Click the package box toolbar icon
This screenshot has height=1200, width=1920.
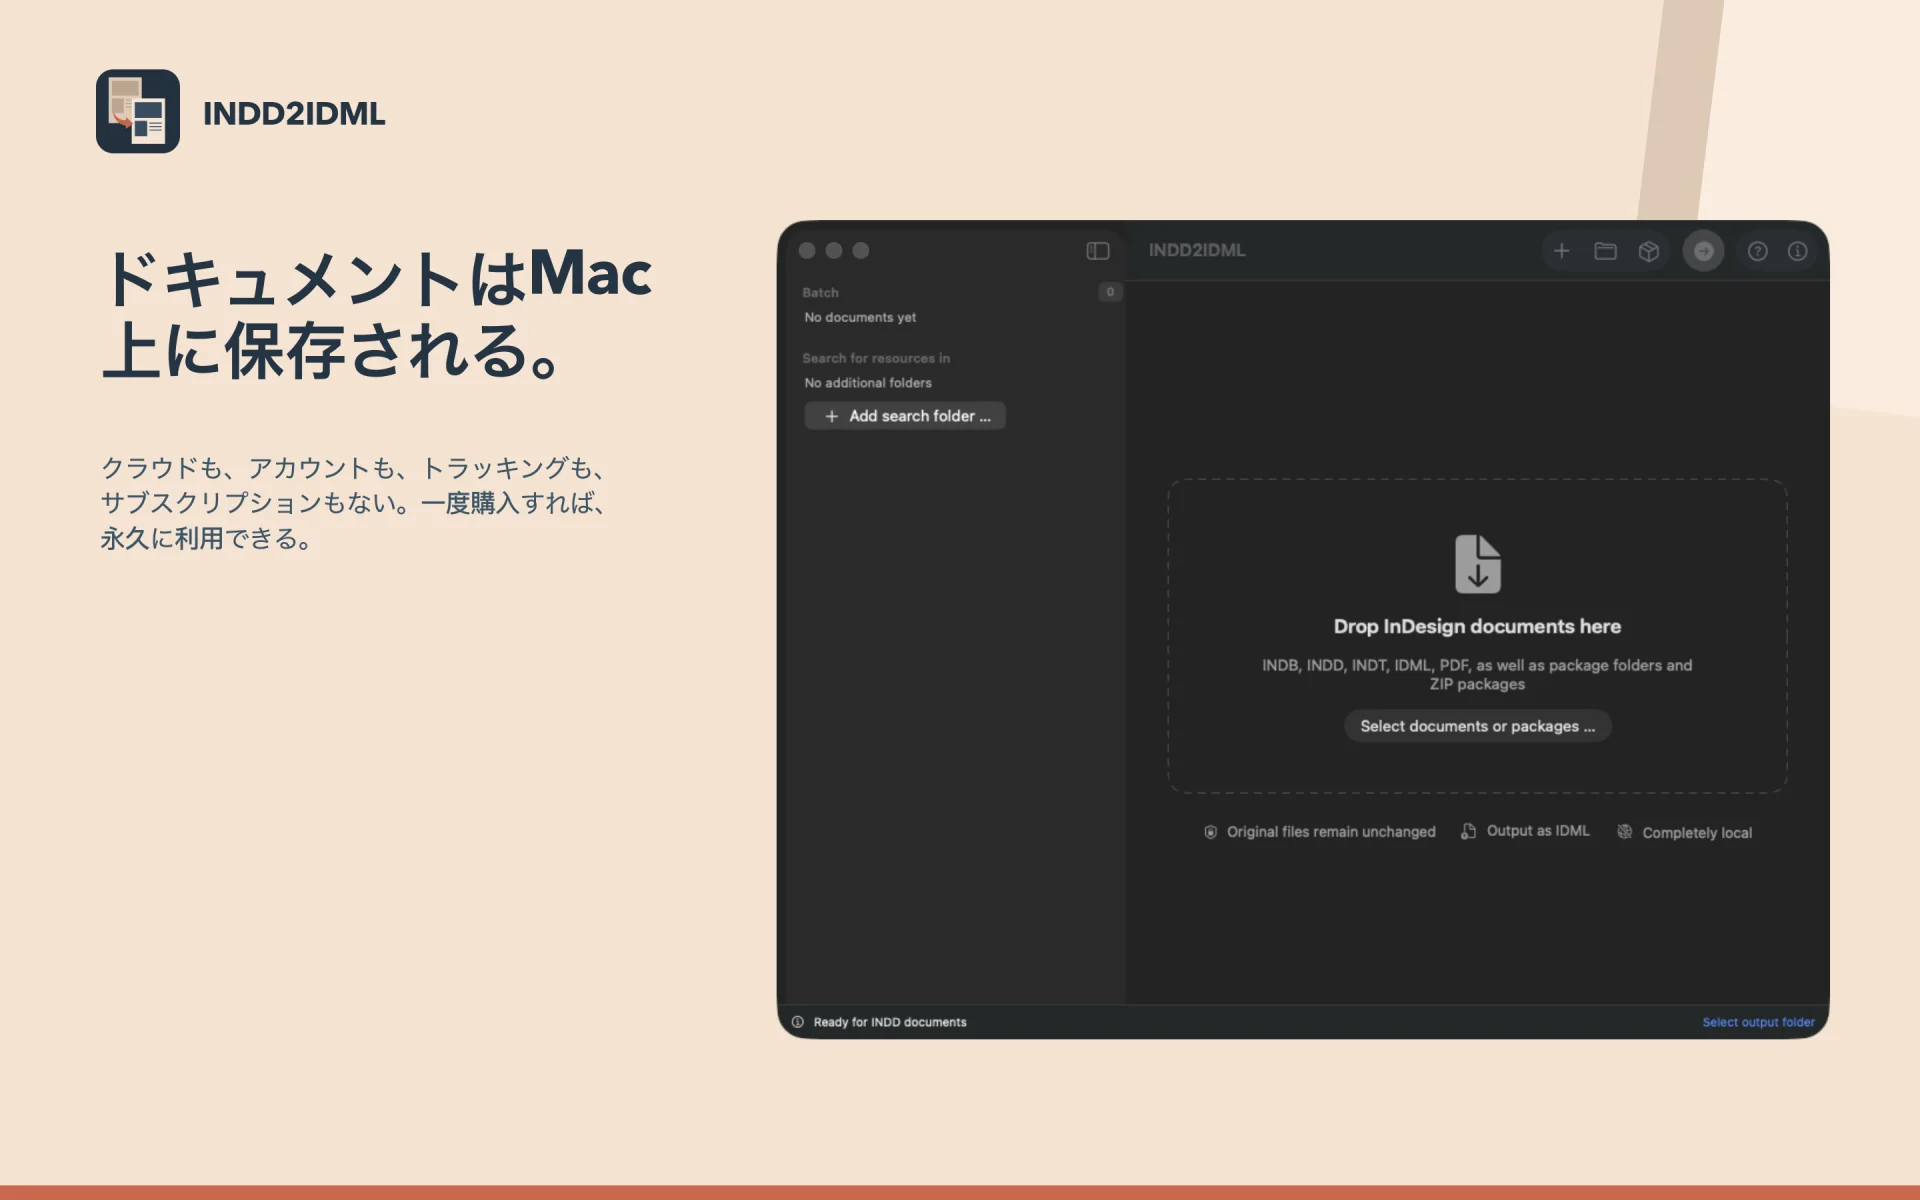(1649, 251)
